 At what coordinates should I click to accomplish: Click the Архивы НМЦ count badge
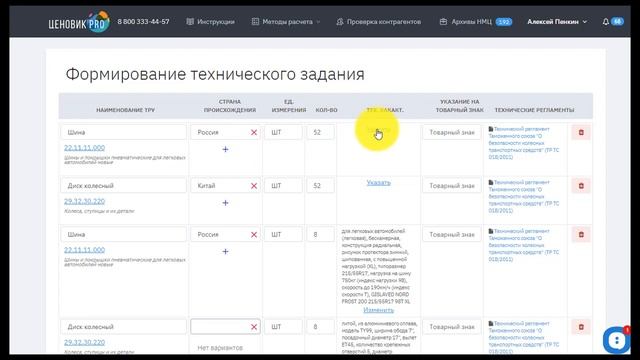(504, 22)
